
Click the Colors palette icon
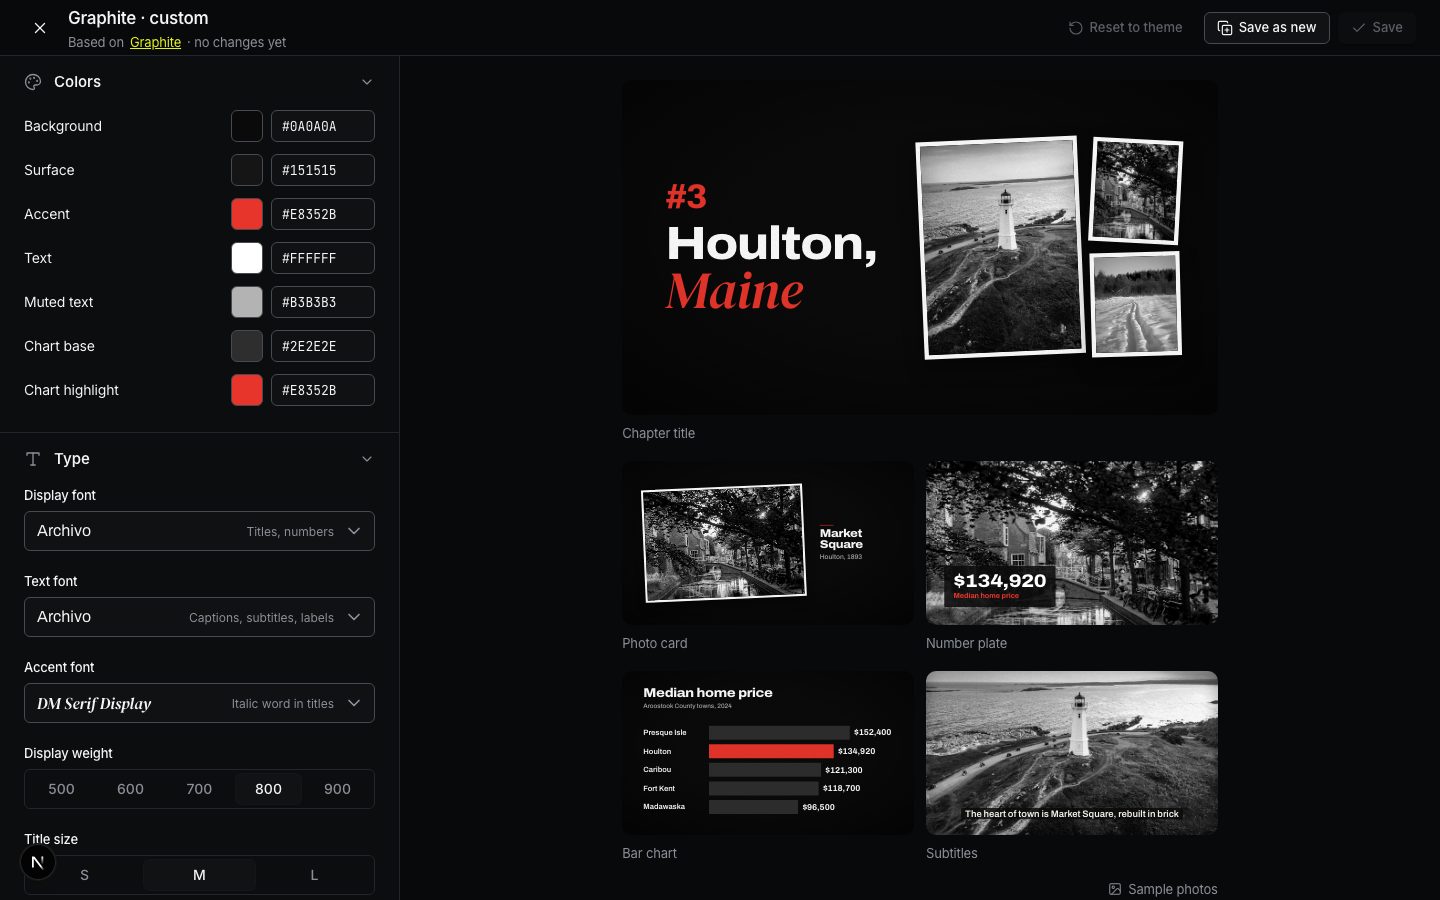[x=33, y=82]
